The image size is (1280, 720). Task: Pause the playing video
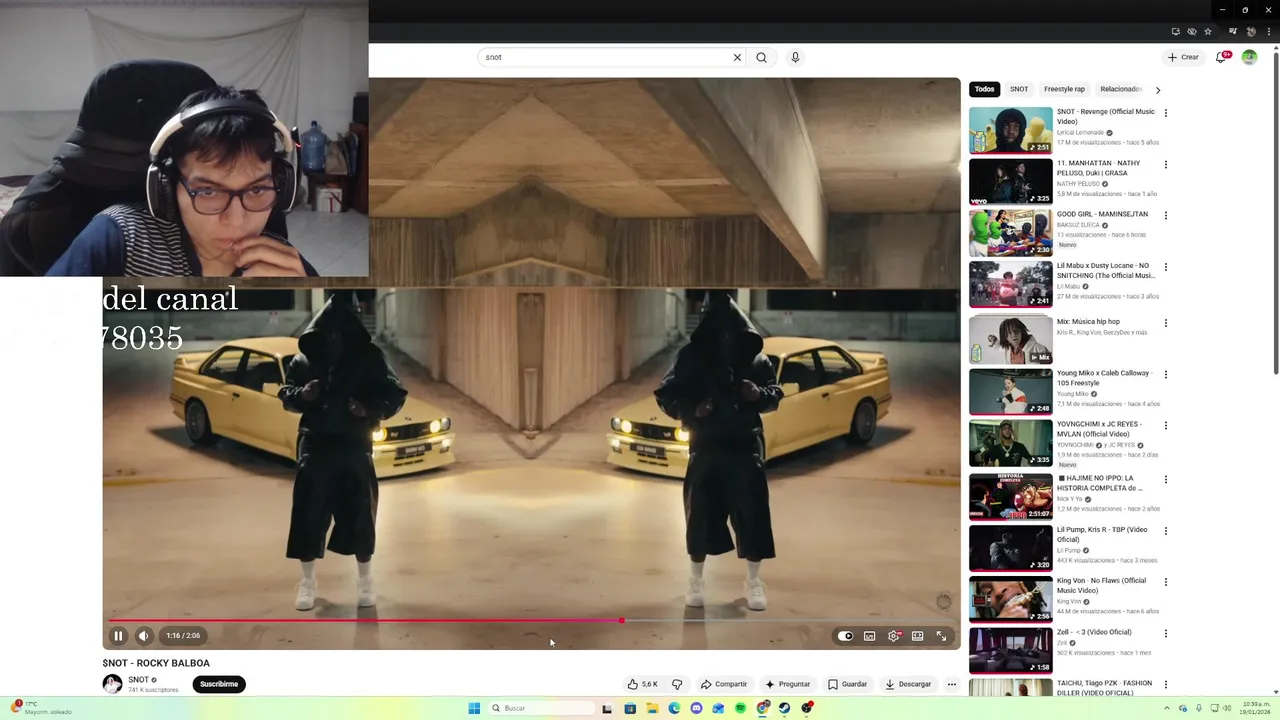pyautogui.click(x=118, y=636)
